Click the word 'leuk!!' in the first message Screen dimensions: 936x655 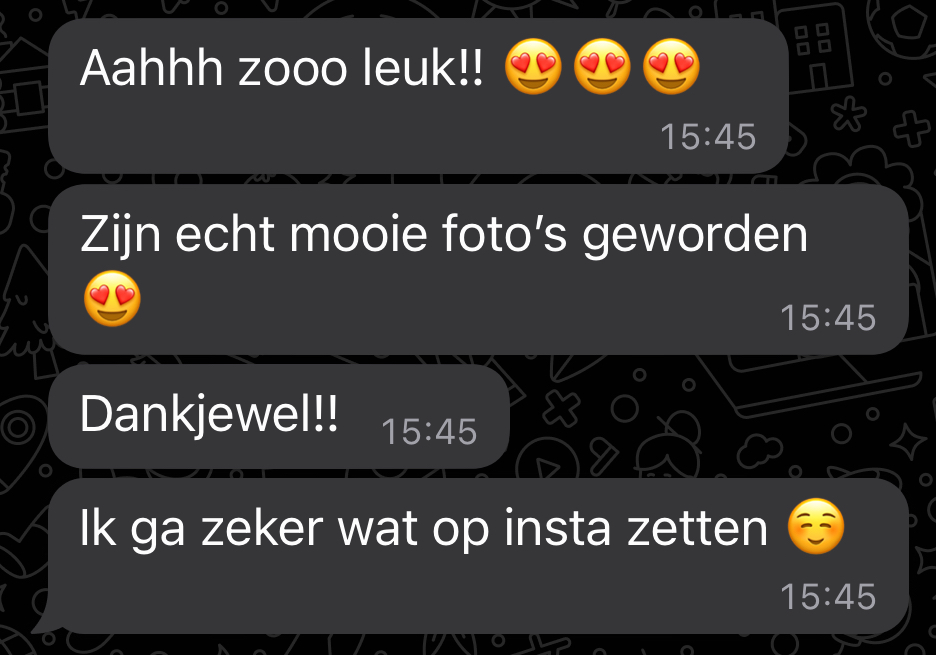[x=423, y=67]
